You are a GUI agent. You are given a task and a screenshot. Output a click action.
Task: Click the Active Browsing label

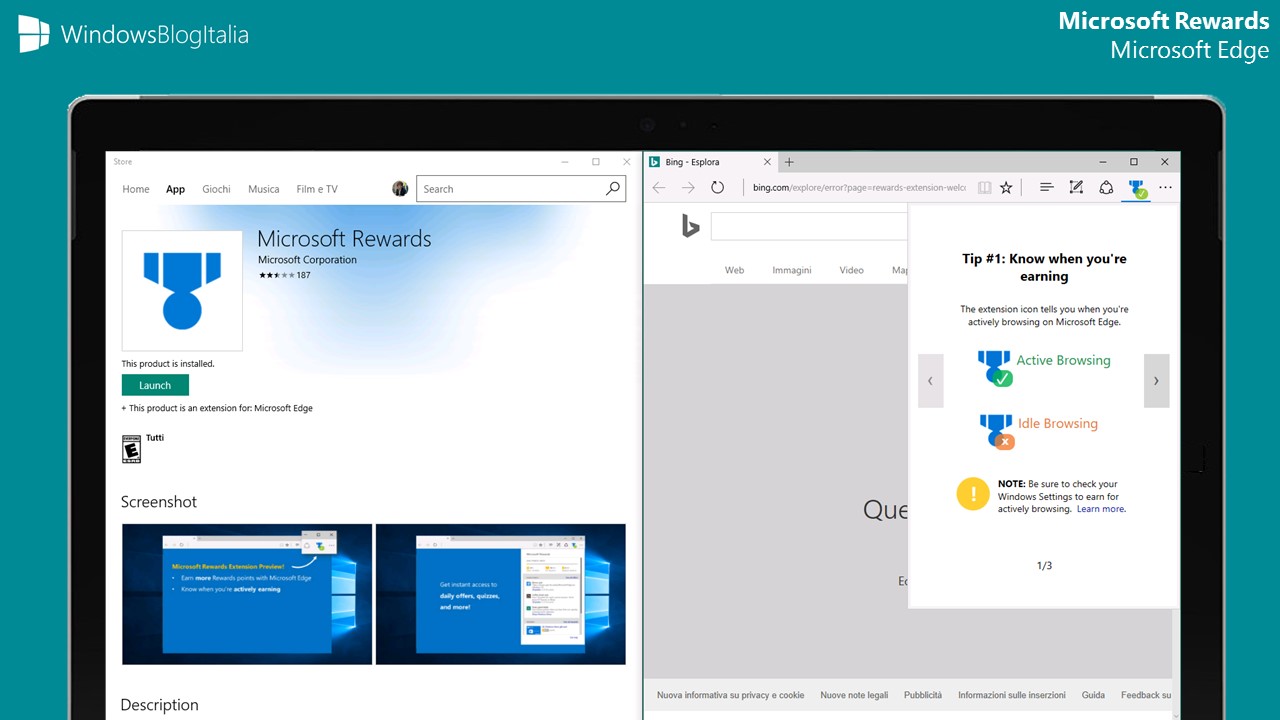(1064, 360)
